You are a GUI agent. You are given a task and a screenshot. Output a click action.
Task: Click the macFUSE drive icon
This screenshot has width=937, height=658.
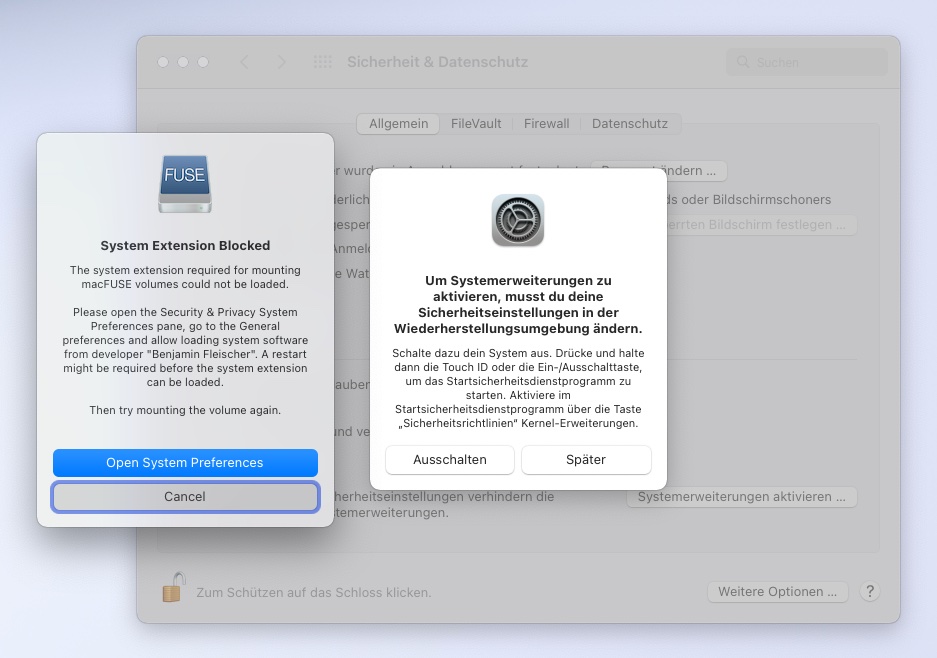coord(185,182)
